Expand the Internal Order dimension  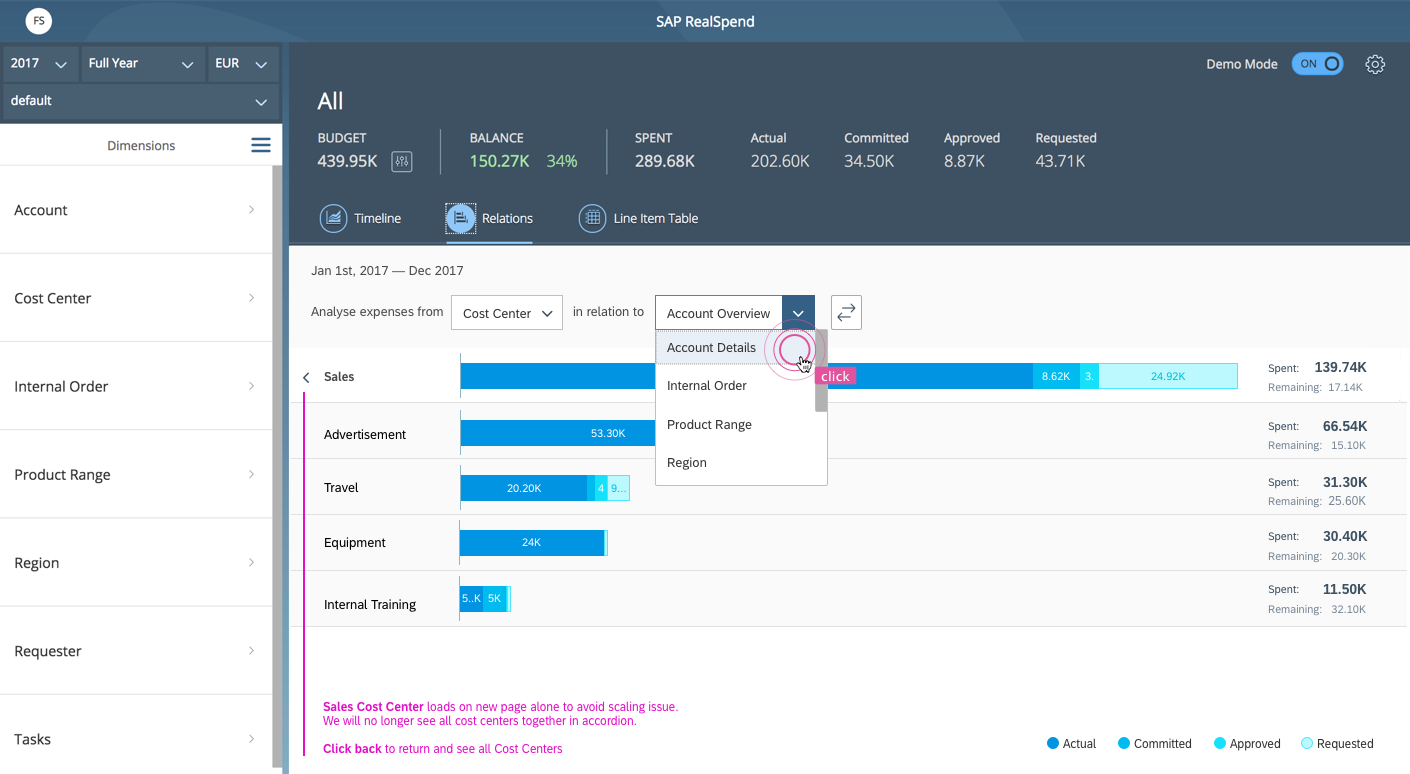click(135, 386)
